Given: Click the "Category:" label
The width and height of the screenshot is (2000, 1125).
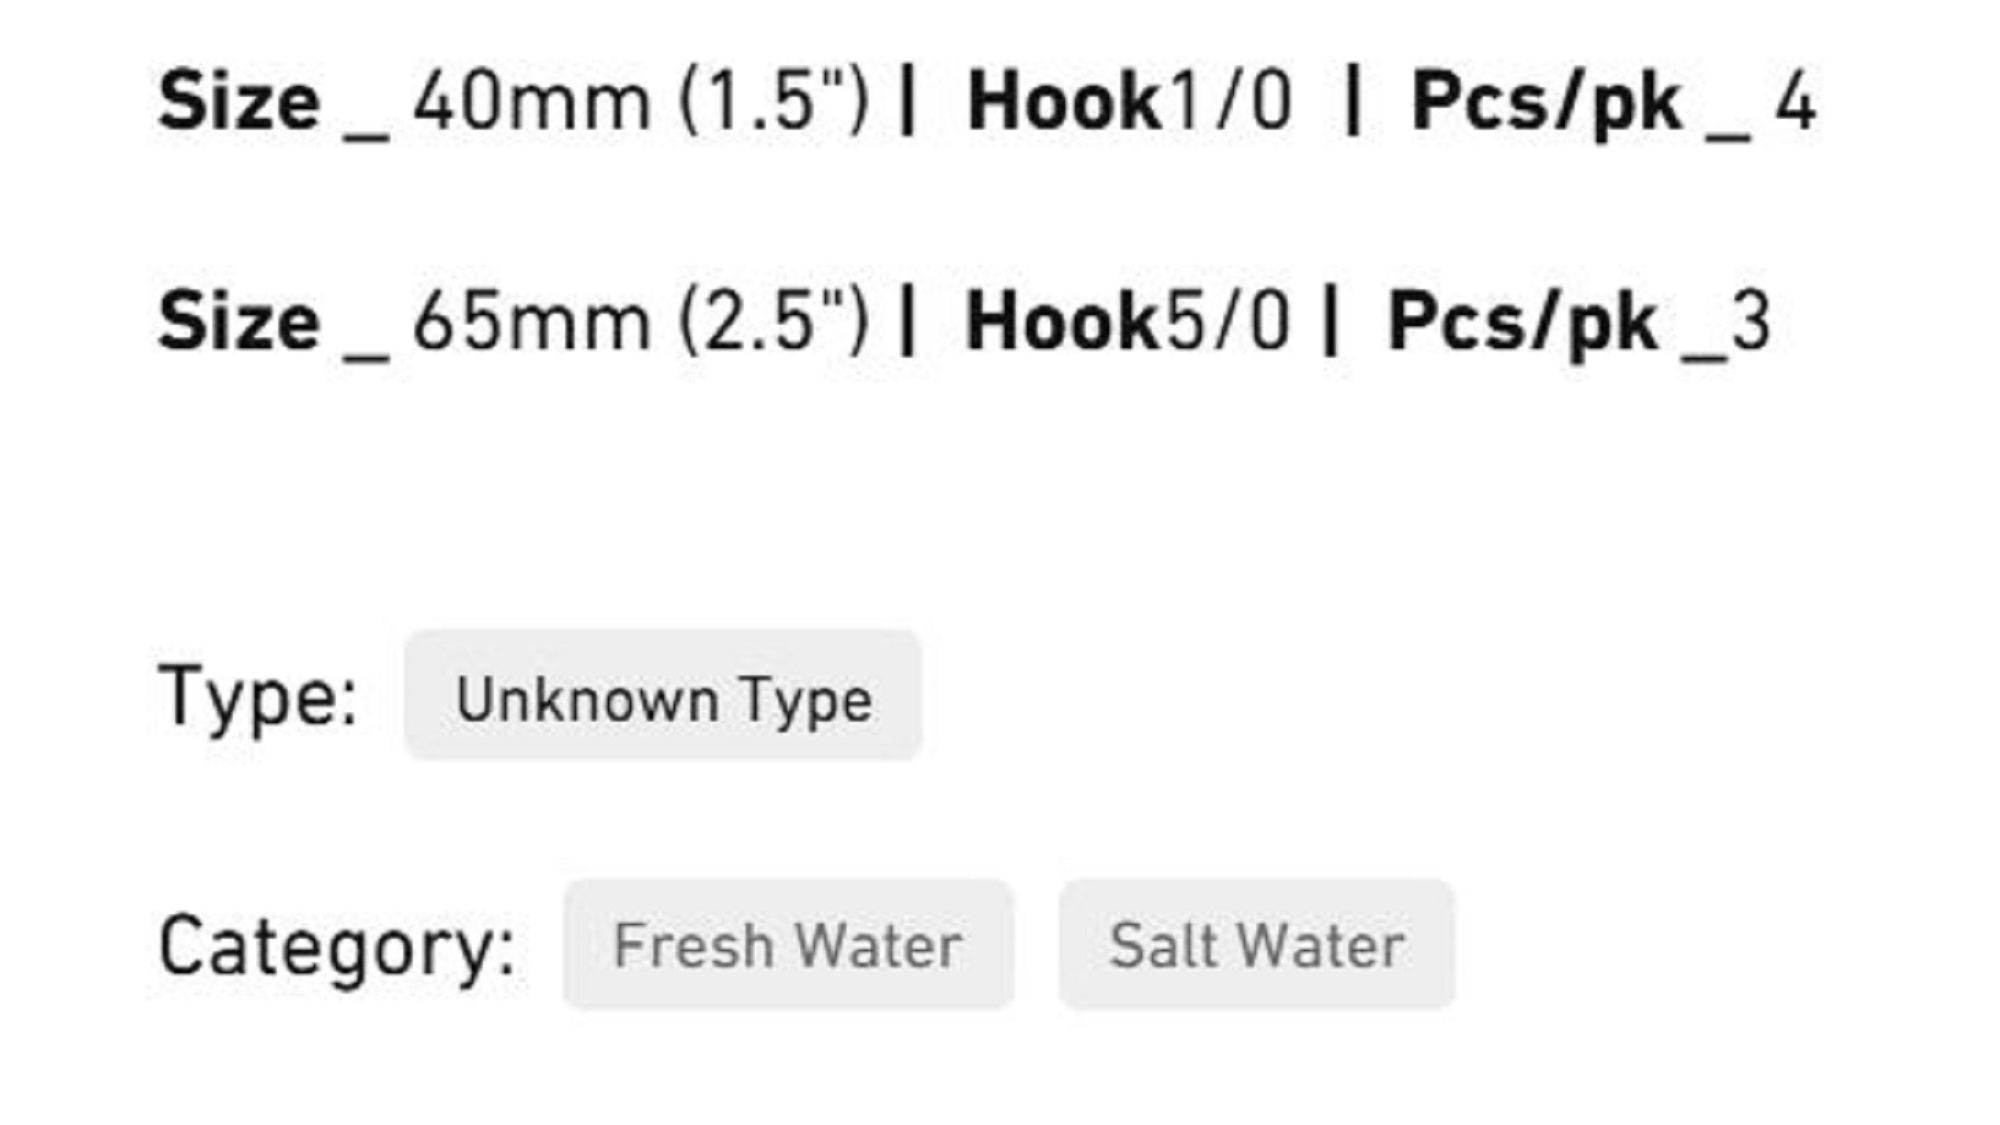Looking at the screenshot, I should coord(337,947).
